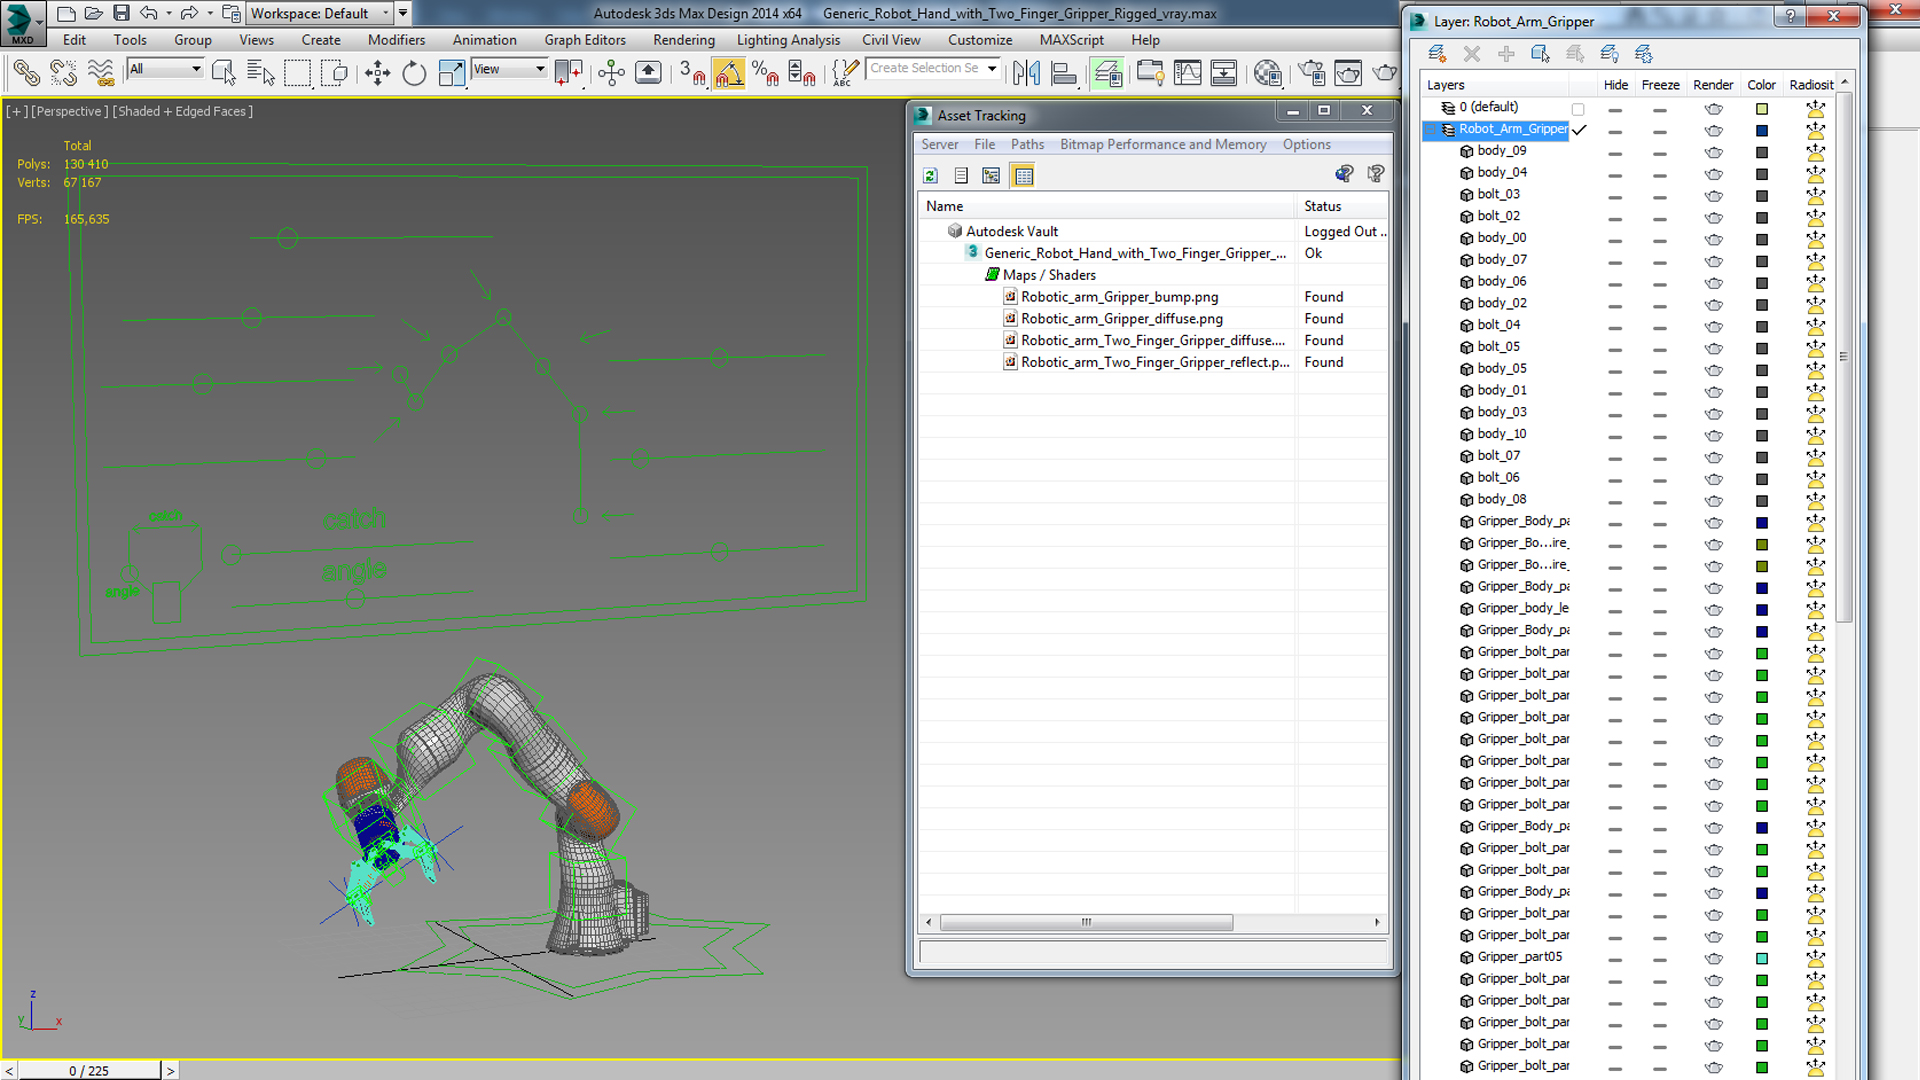Open Select by Name list tool
Viewport: 1920px width, 1080px height.
pyautogui.click(x=261, y=72)
